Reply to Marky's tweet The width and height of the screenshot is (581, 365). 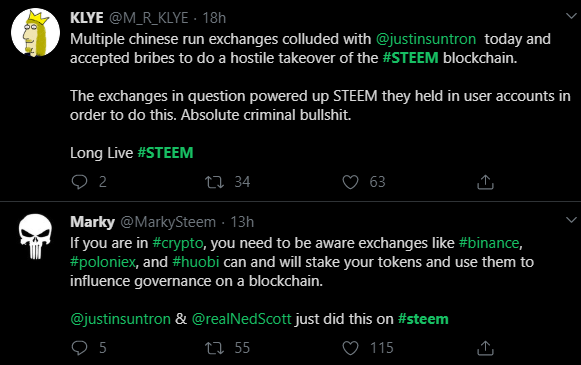tap(79, 348)
